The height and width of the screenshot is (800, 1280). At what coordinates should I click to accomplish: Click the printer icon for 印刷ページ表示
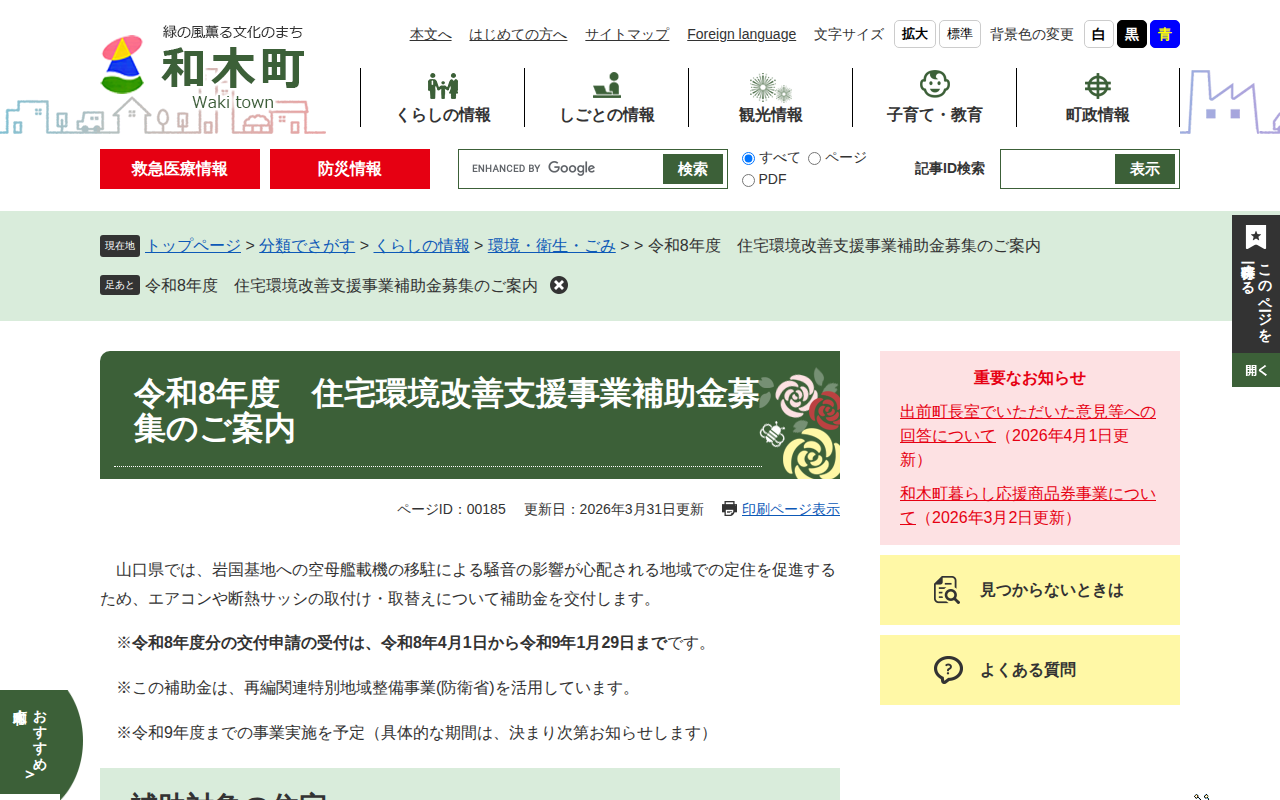click(729, 509)
